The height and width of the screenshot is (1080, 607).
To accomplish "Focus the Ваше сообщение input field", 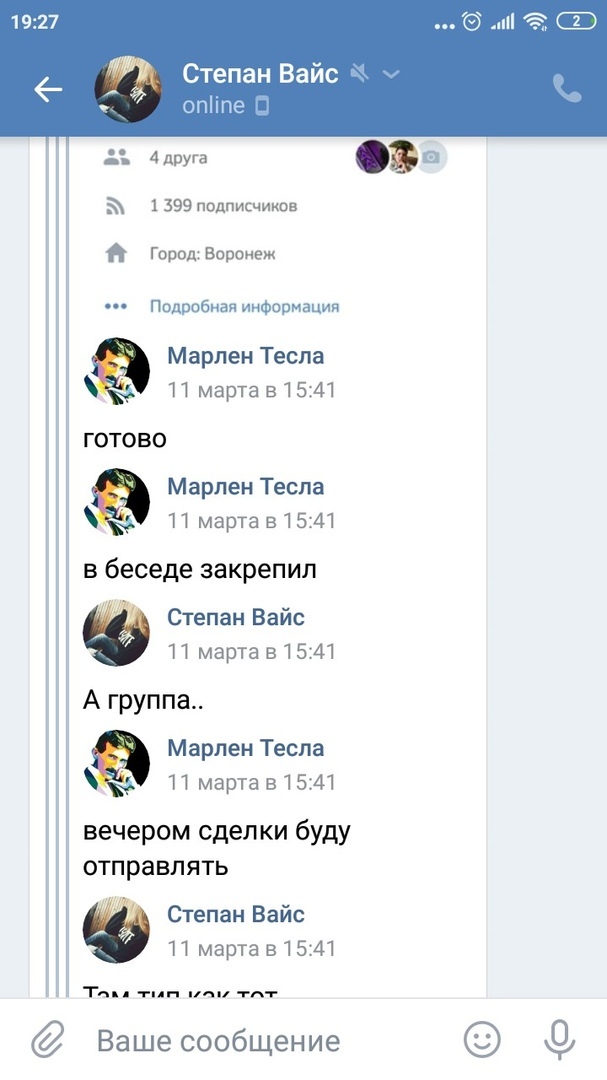I will tap(260, 1041).
